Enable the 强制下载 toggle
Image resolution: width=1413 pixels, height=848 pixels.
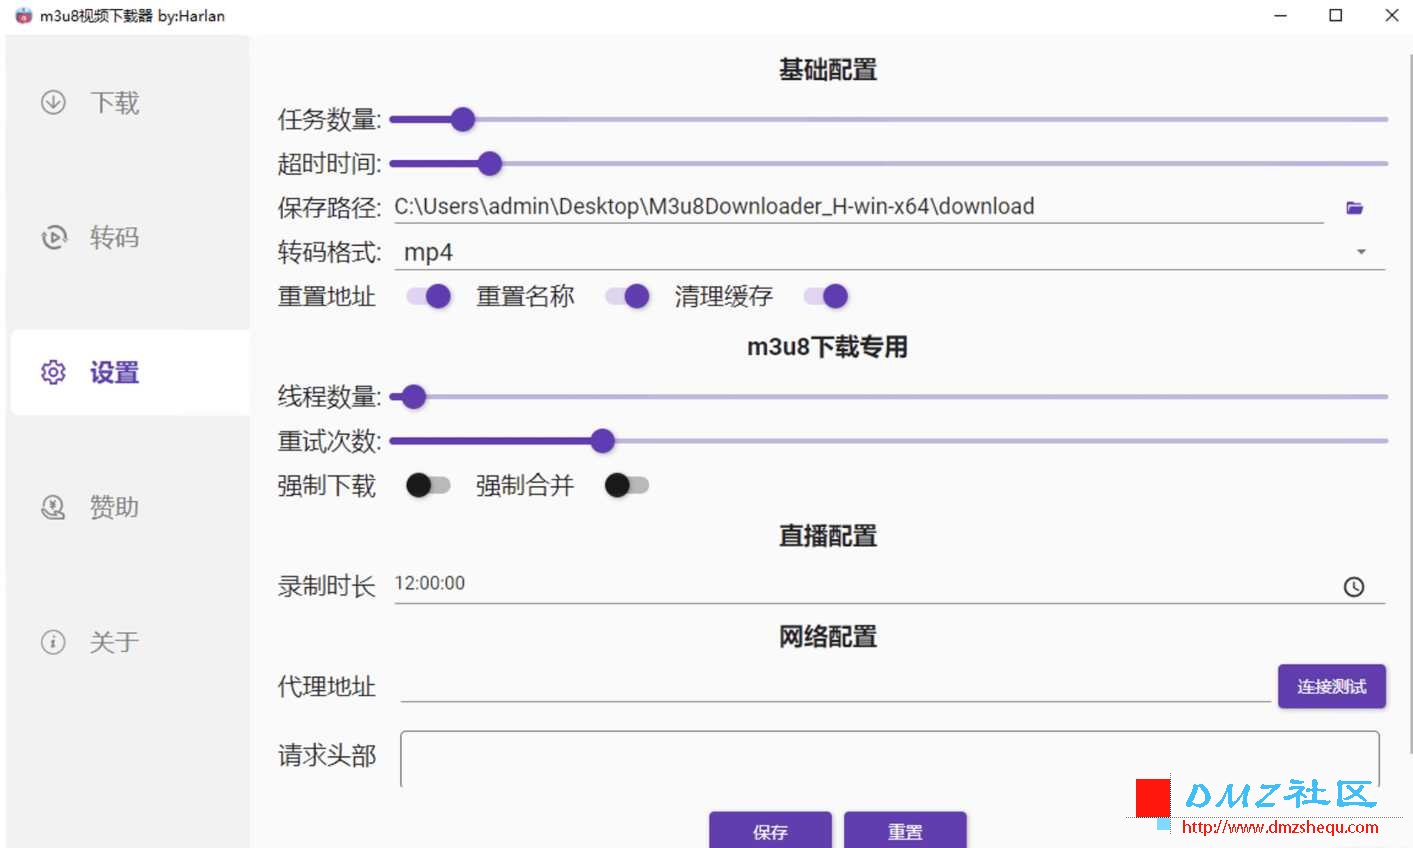coord(429,485)
